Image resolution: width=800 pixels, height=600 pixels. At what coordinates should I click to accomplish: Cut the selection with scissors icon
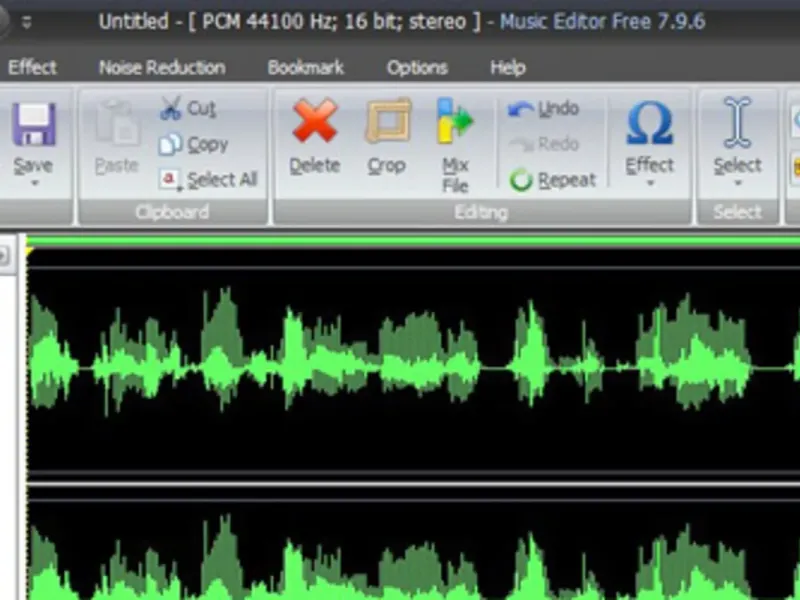pos(188,108)
